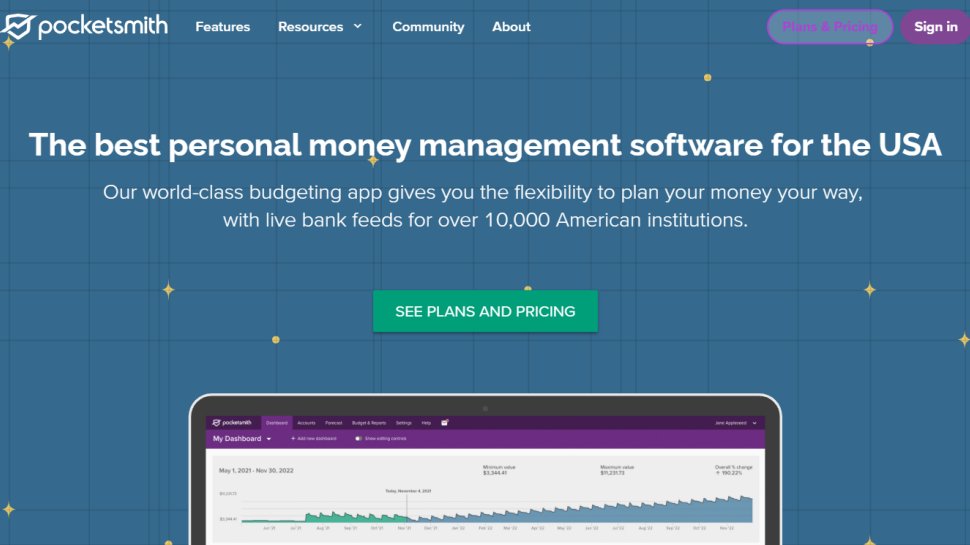Expand the Resources dropdown chevron
970x545 pixels.
[358, 27]
